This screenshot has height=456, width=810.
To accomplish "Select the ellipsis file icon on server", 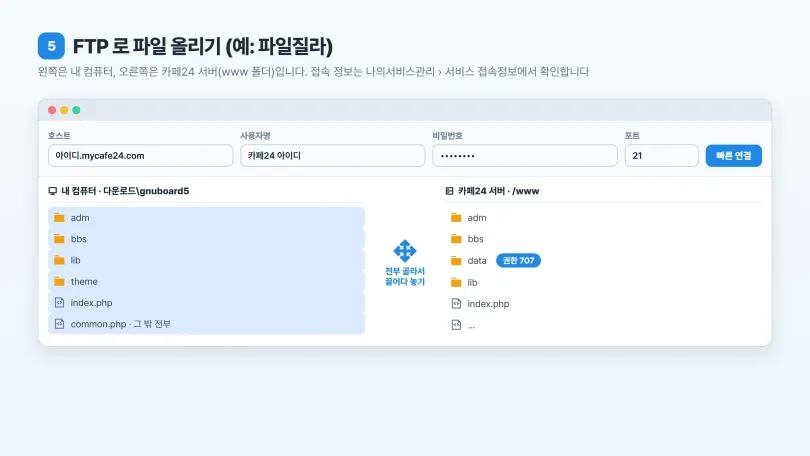I will tap(456, 325).
